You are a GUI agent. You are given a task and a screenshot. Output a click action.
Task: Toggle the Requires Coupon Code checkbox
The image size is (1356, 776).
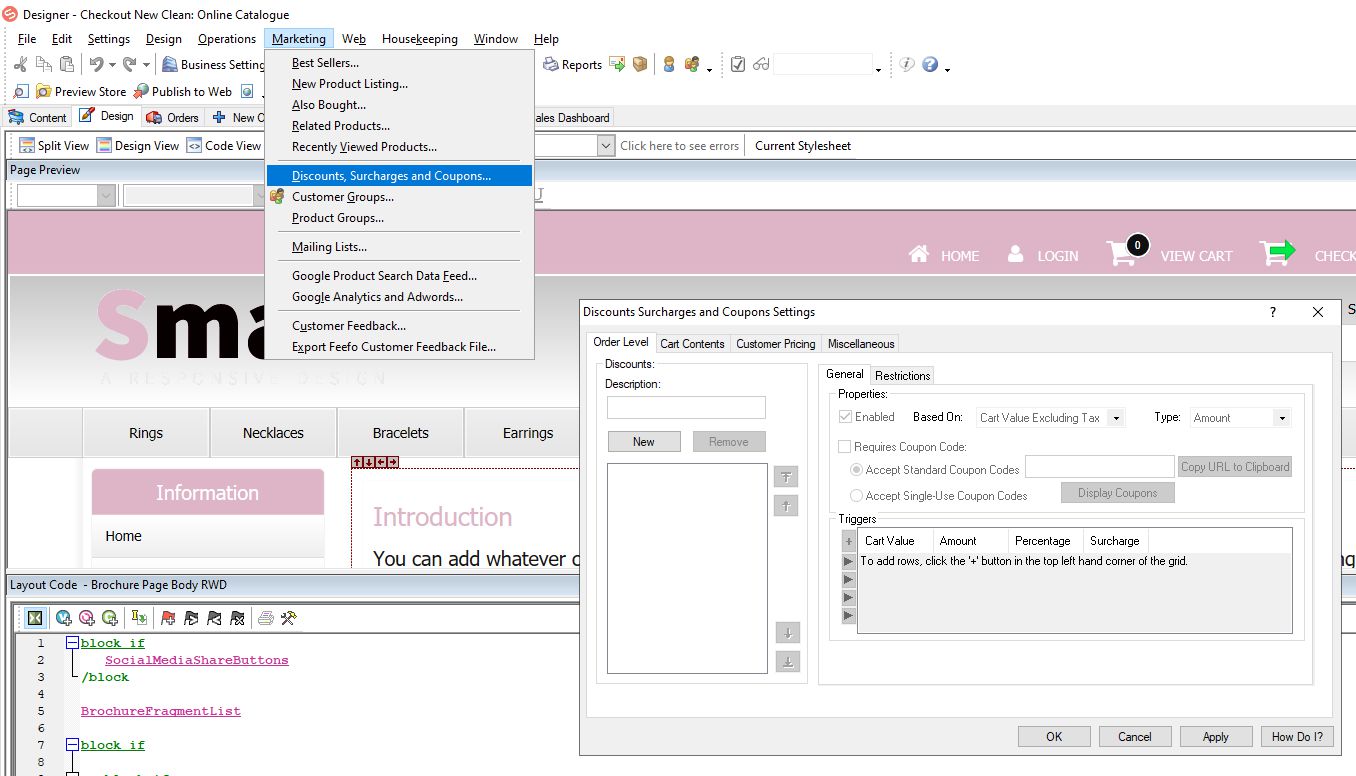[x=845, y=447]
